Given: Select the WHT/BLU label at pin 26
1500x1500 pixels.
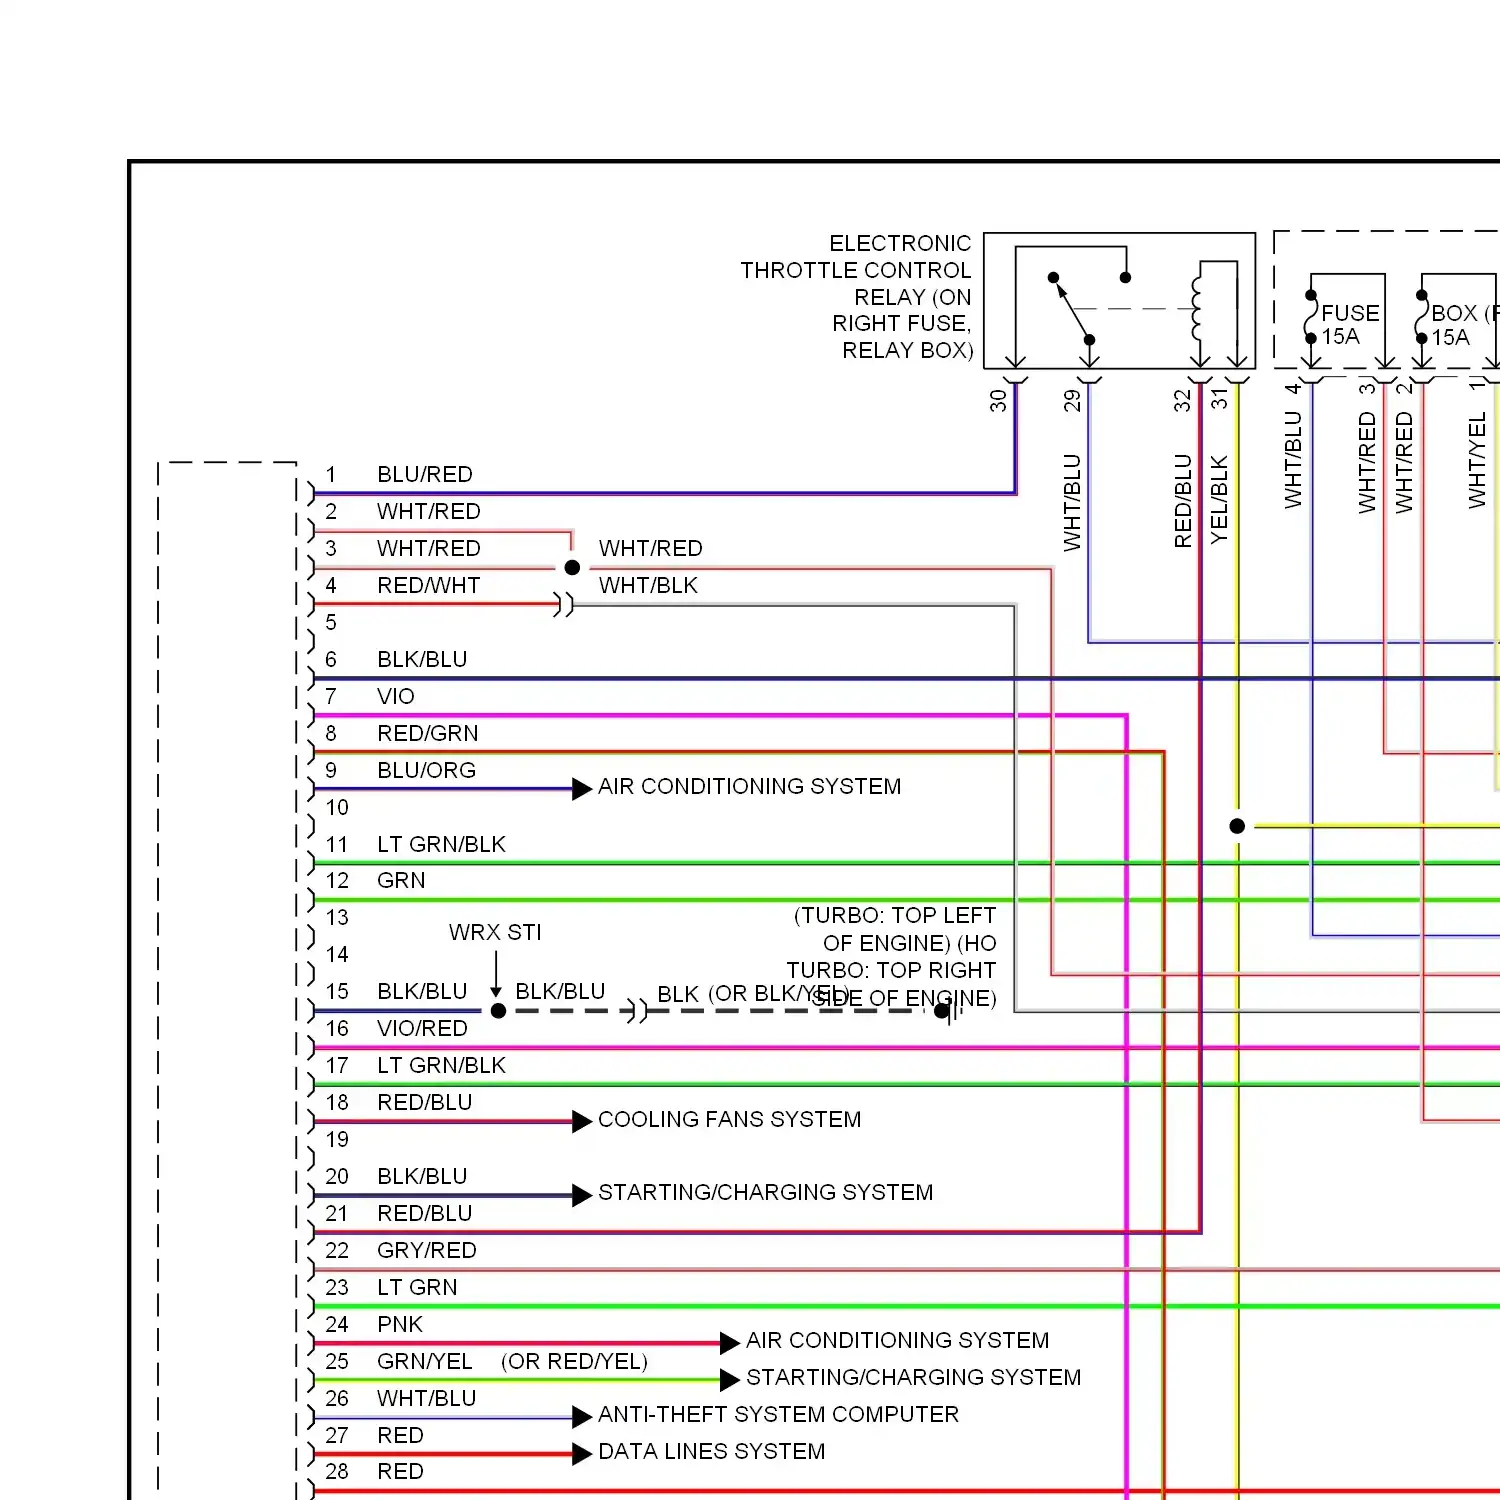Looking at the screenshot, I should point(427,1398).
